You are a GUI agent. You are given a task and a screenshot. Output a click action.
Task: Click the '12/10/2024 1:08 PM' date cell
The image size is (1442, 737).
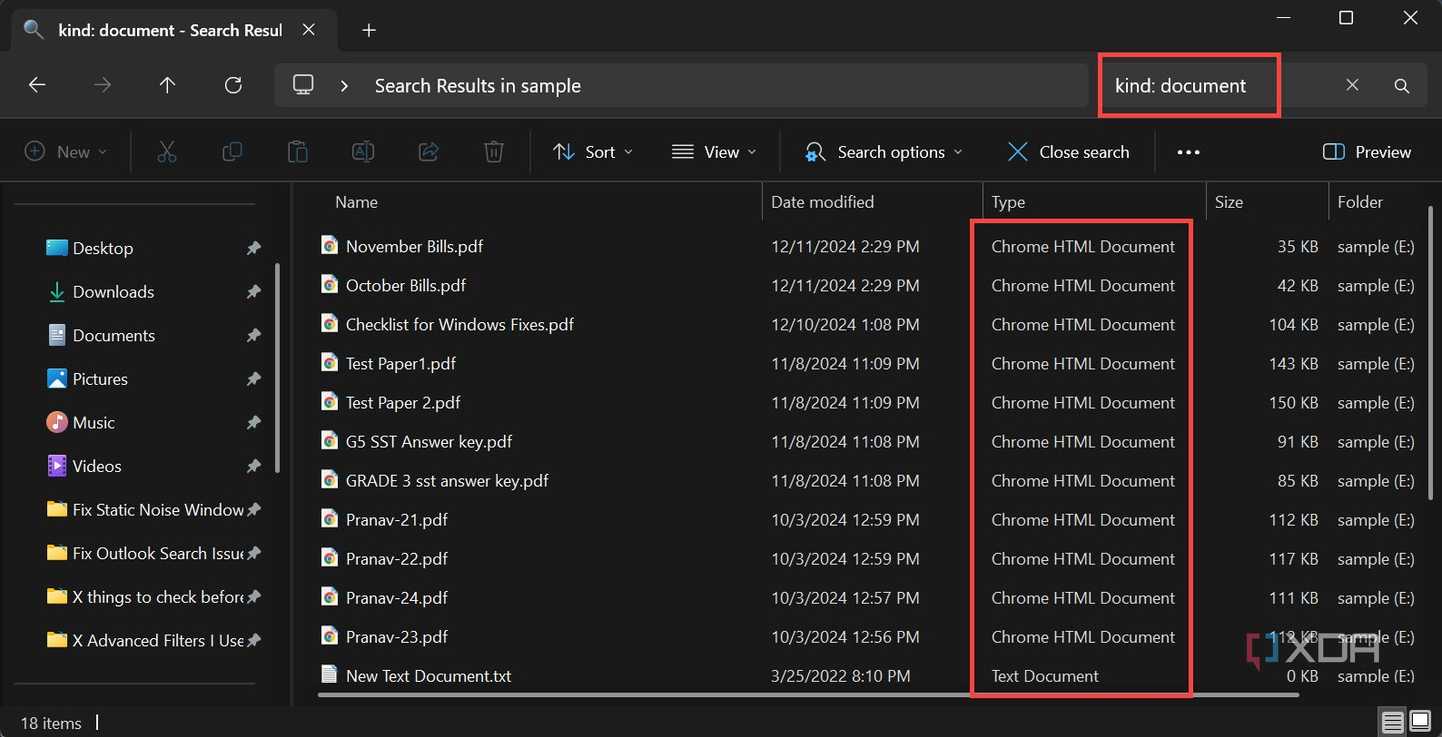[x=845, y=324]
